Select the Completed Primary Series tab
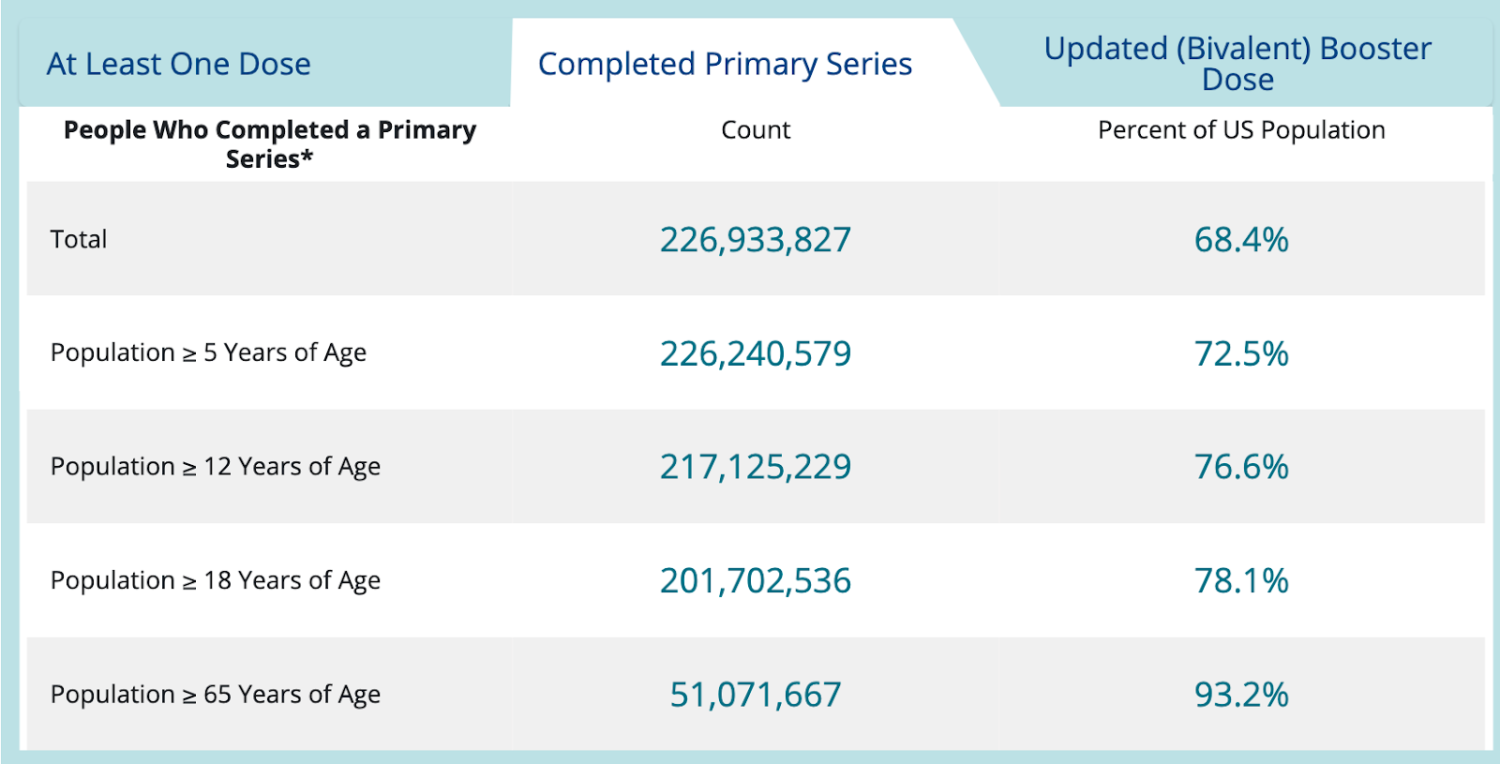 pyautogui.click(x=725, y=64)
